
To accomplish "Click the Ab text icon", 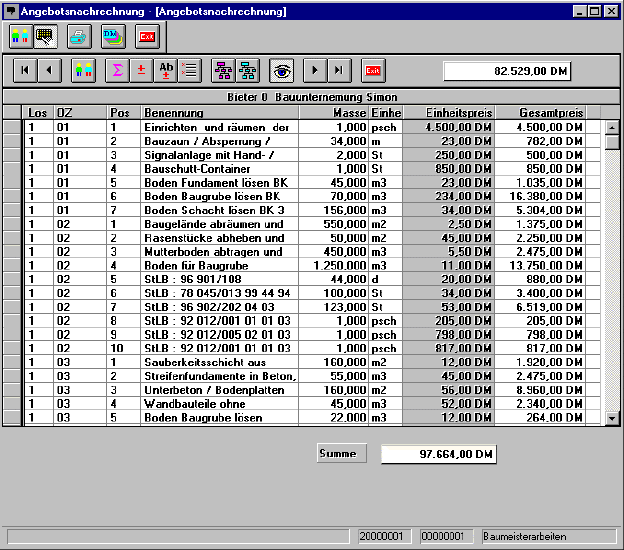I will [x=167, y=70].
